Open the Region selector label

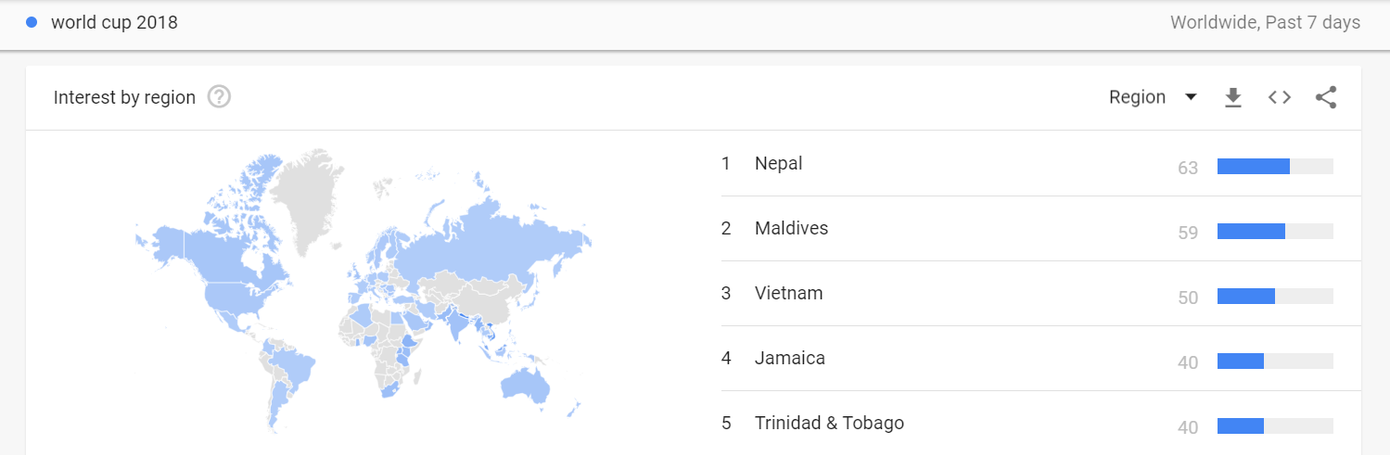tap(1137, 97)
